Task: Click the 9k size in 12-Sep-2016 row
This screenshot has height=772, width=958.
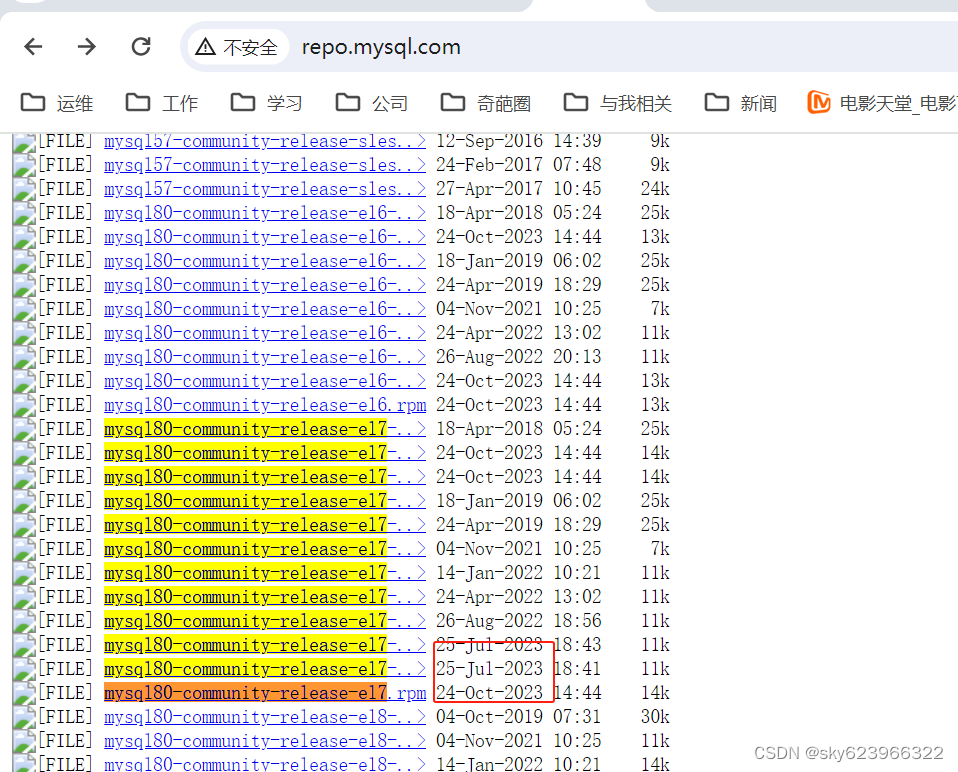Action: (x=660, y=142)
